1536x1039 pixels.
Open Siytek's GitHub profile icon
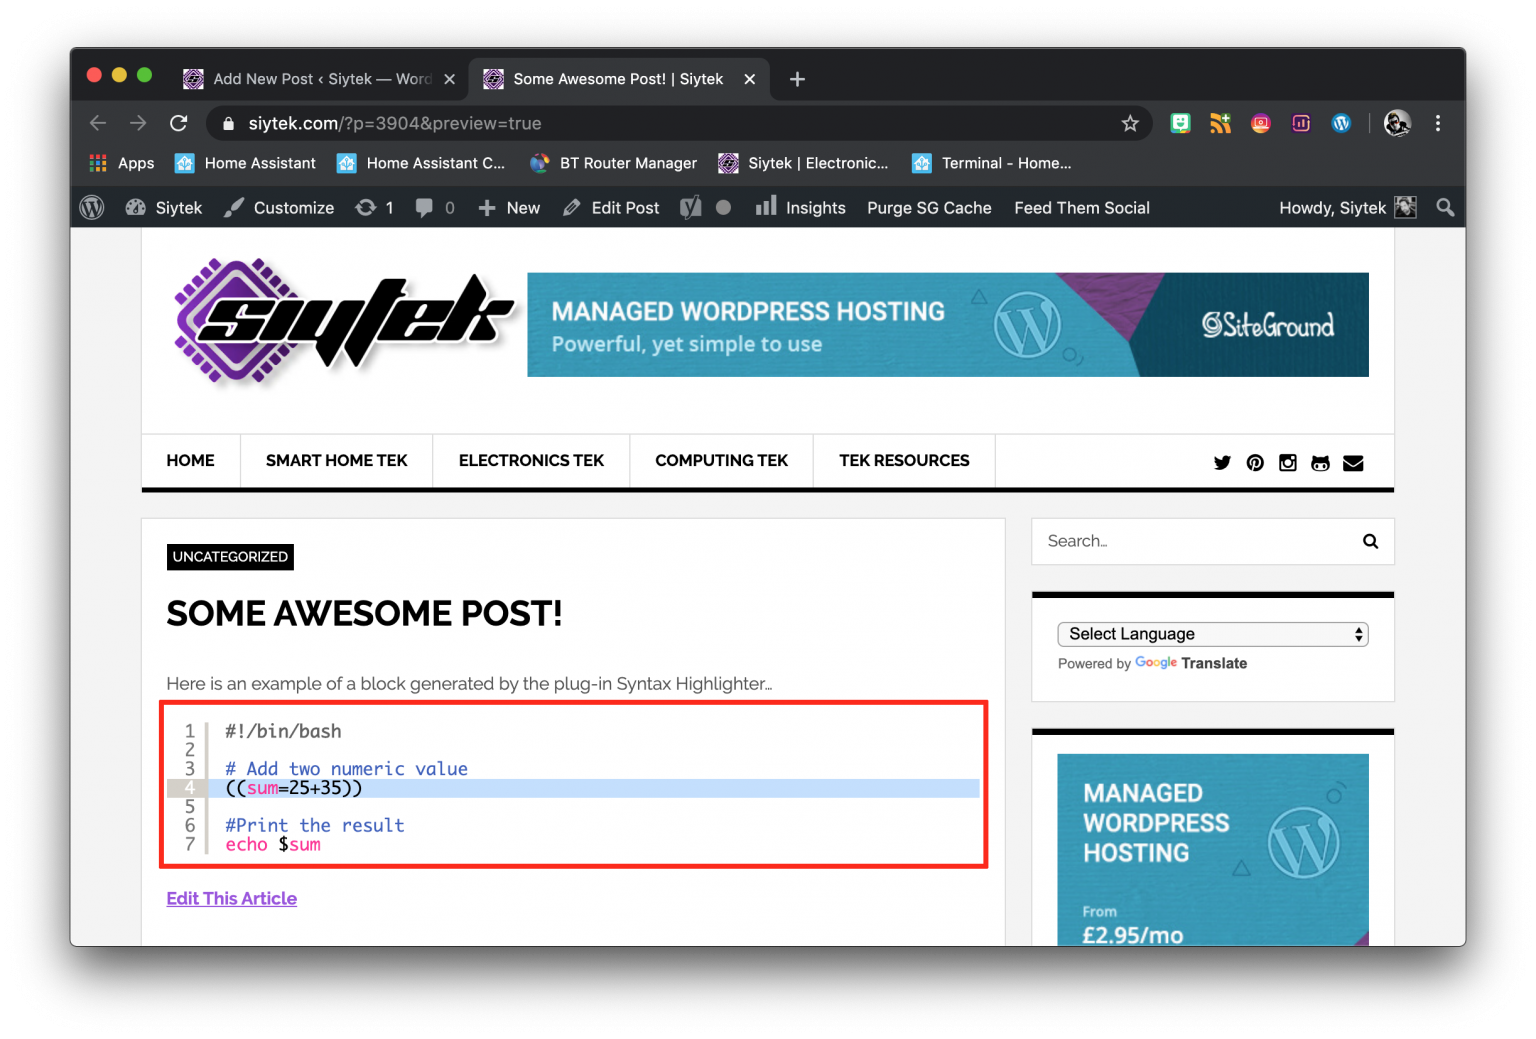click(1320, 462)
